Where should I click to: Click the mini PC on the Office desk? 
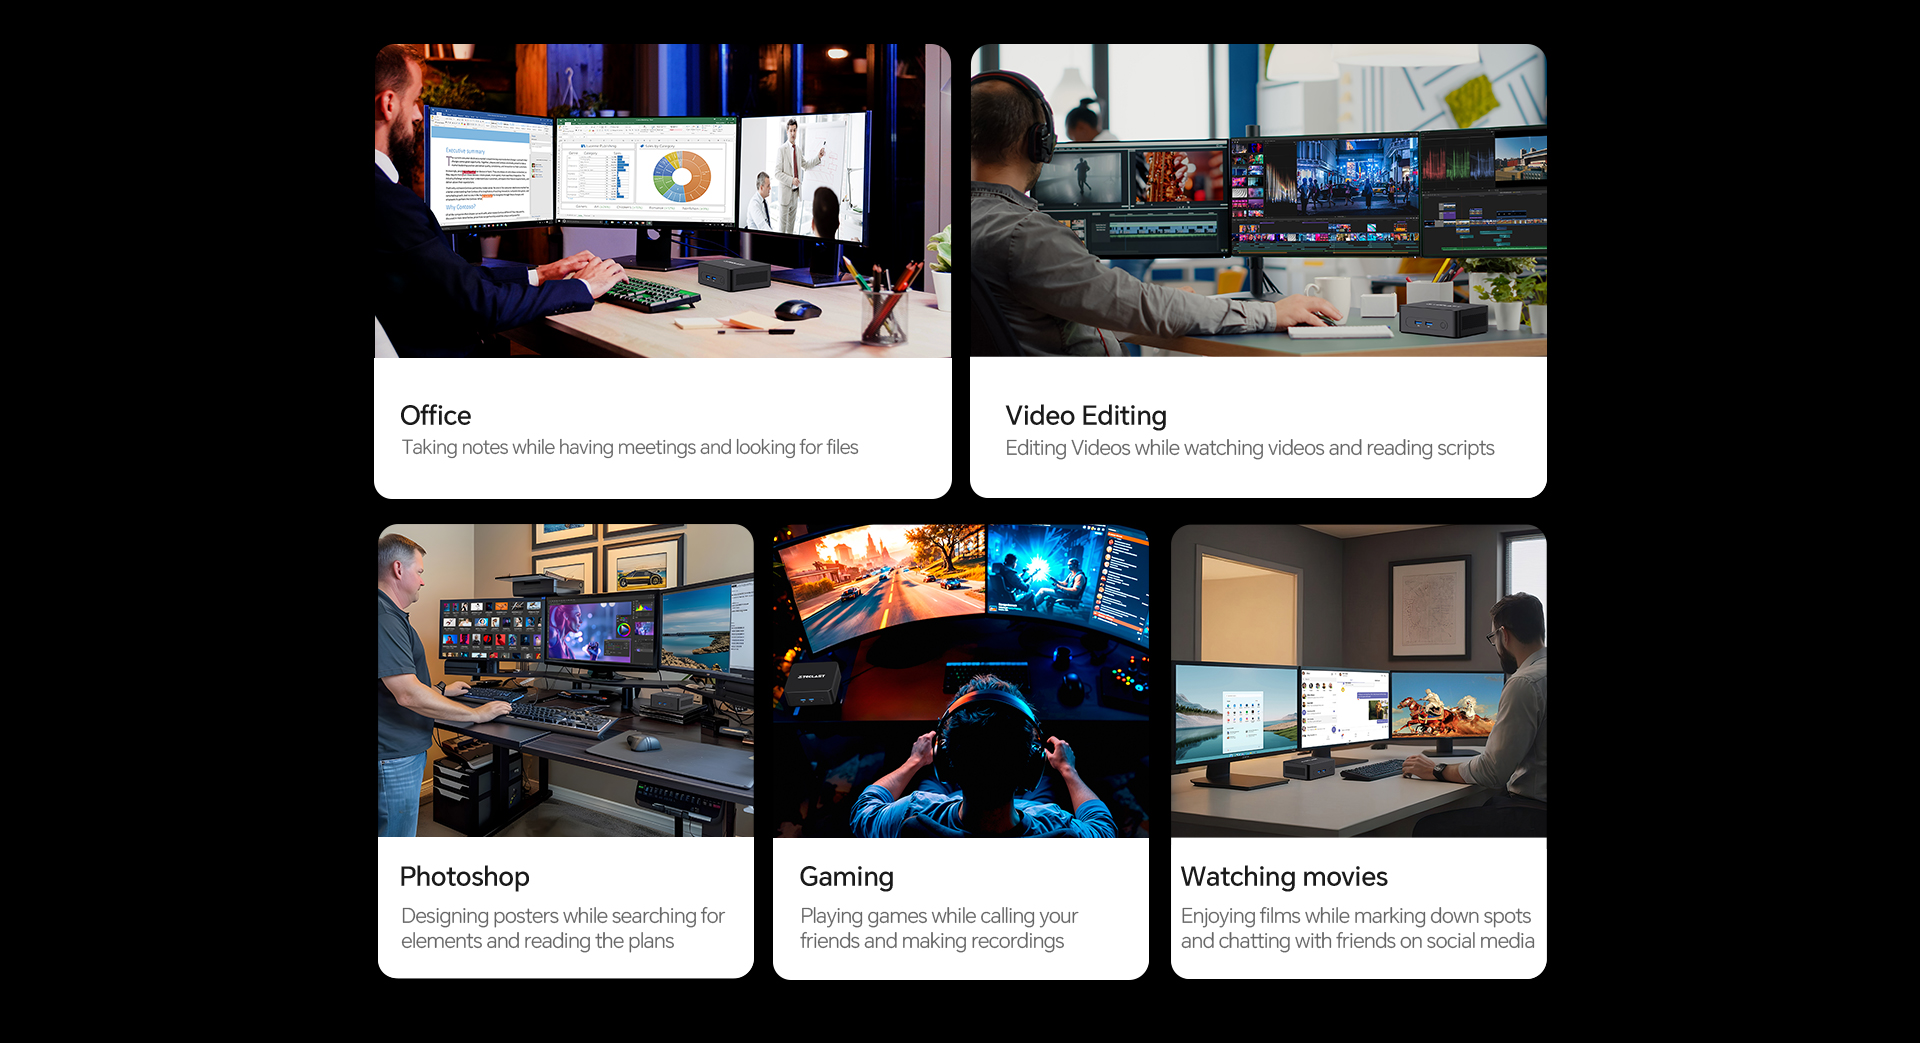733,273
